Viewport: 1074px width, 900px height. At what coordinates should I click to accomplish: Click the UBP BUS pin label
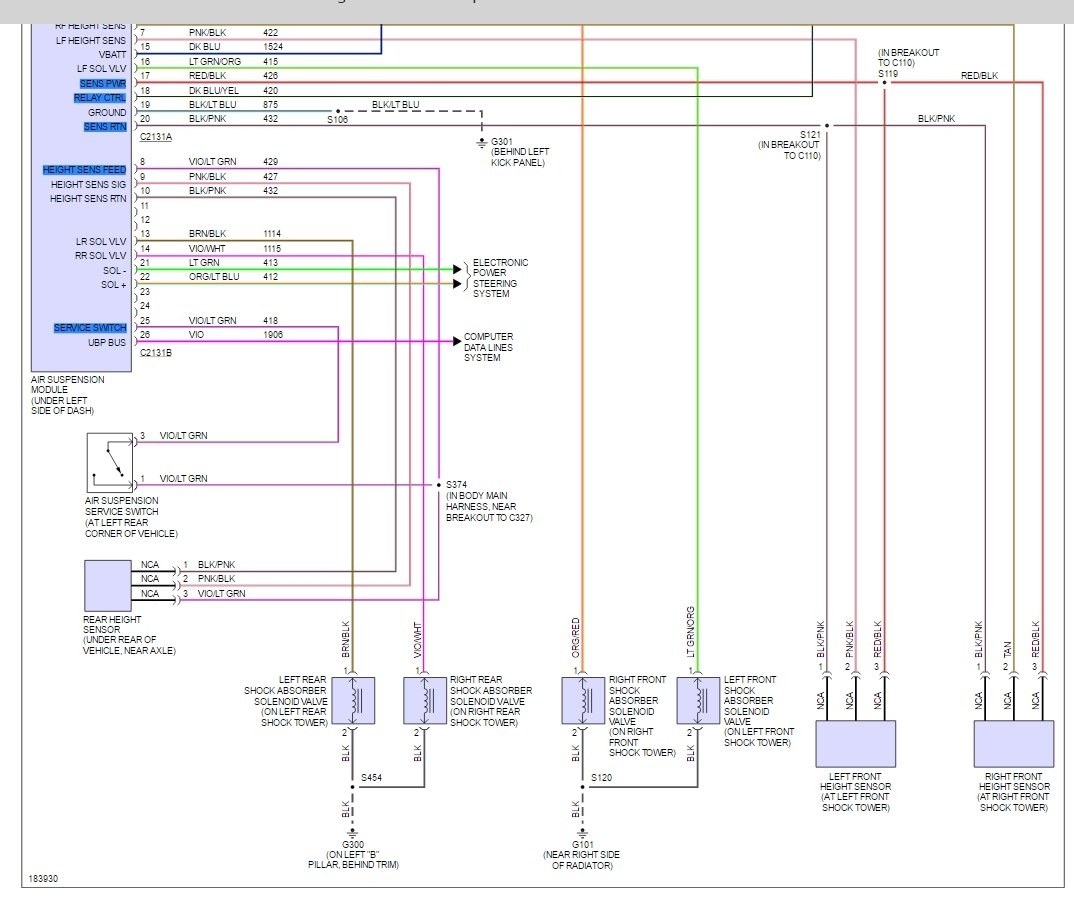click(x=107, y=342)
